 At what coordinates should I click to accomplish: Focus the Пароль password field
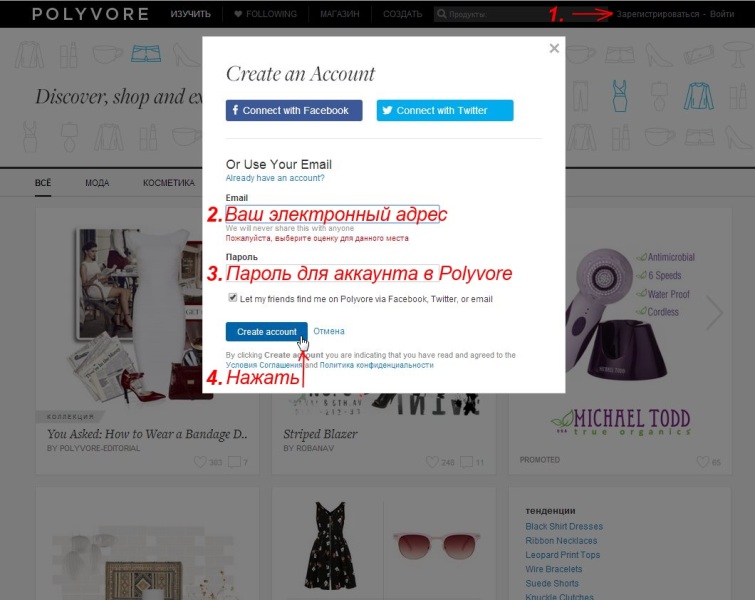[333, 274]
